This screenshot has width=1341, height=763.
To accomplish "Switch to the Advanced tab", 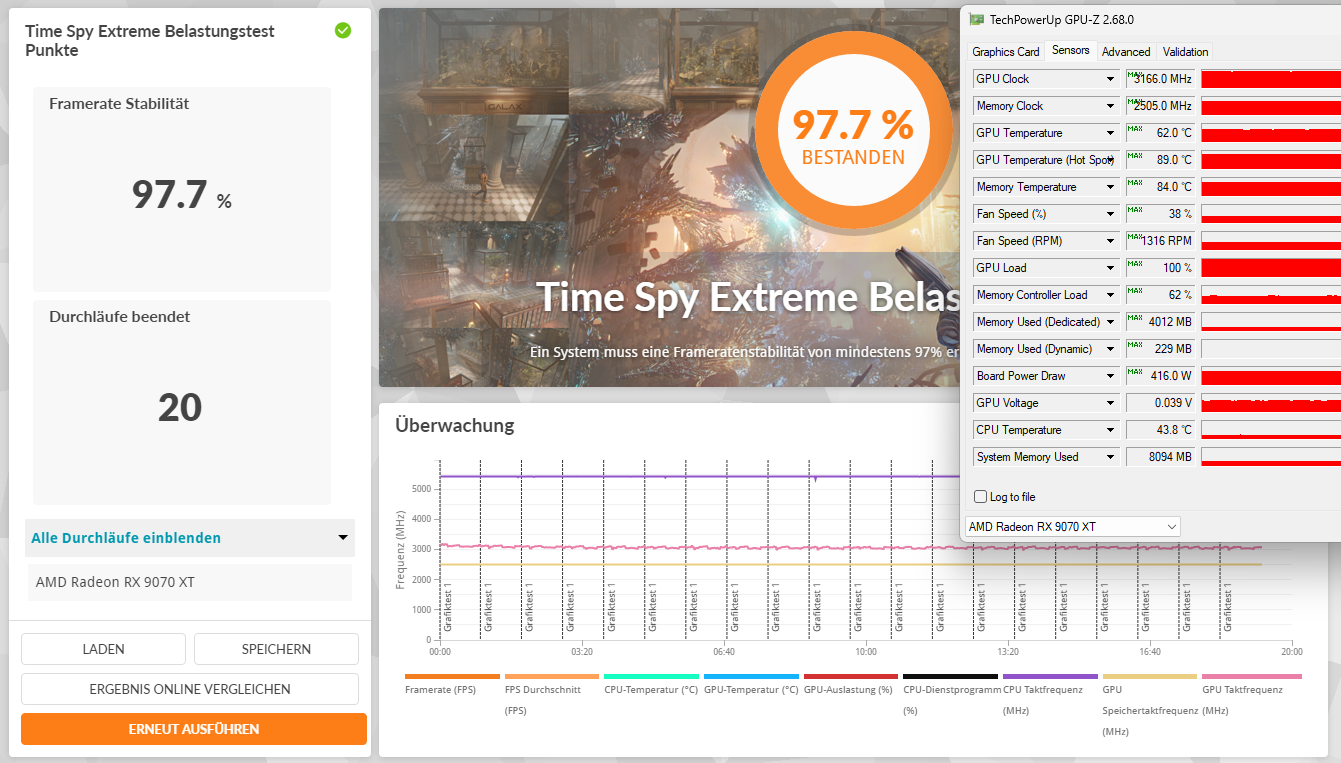I will tap(1126, 52).
